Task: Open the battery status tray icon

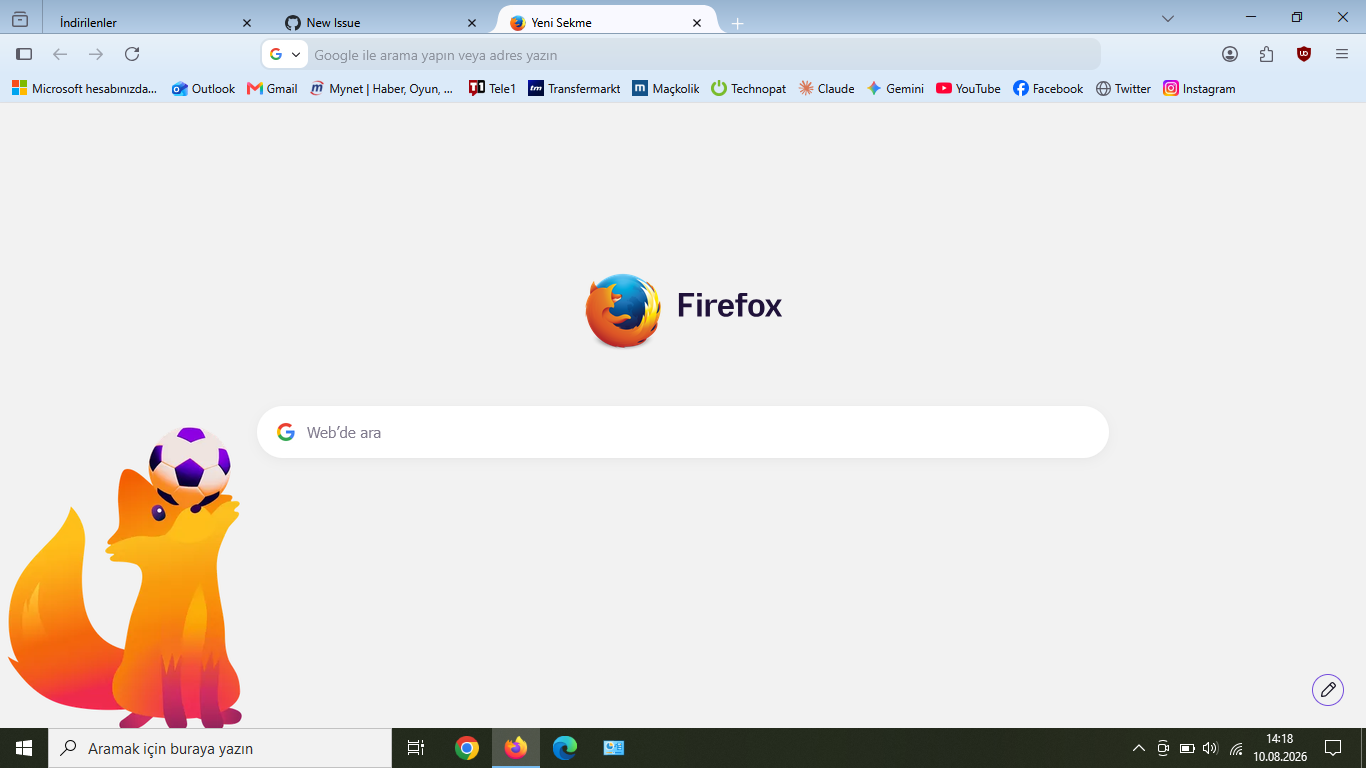Action: click(1187, 748)
